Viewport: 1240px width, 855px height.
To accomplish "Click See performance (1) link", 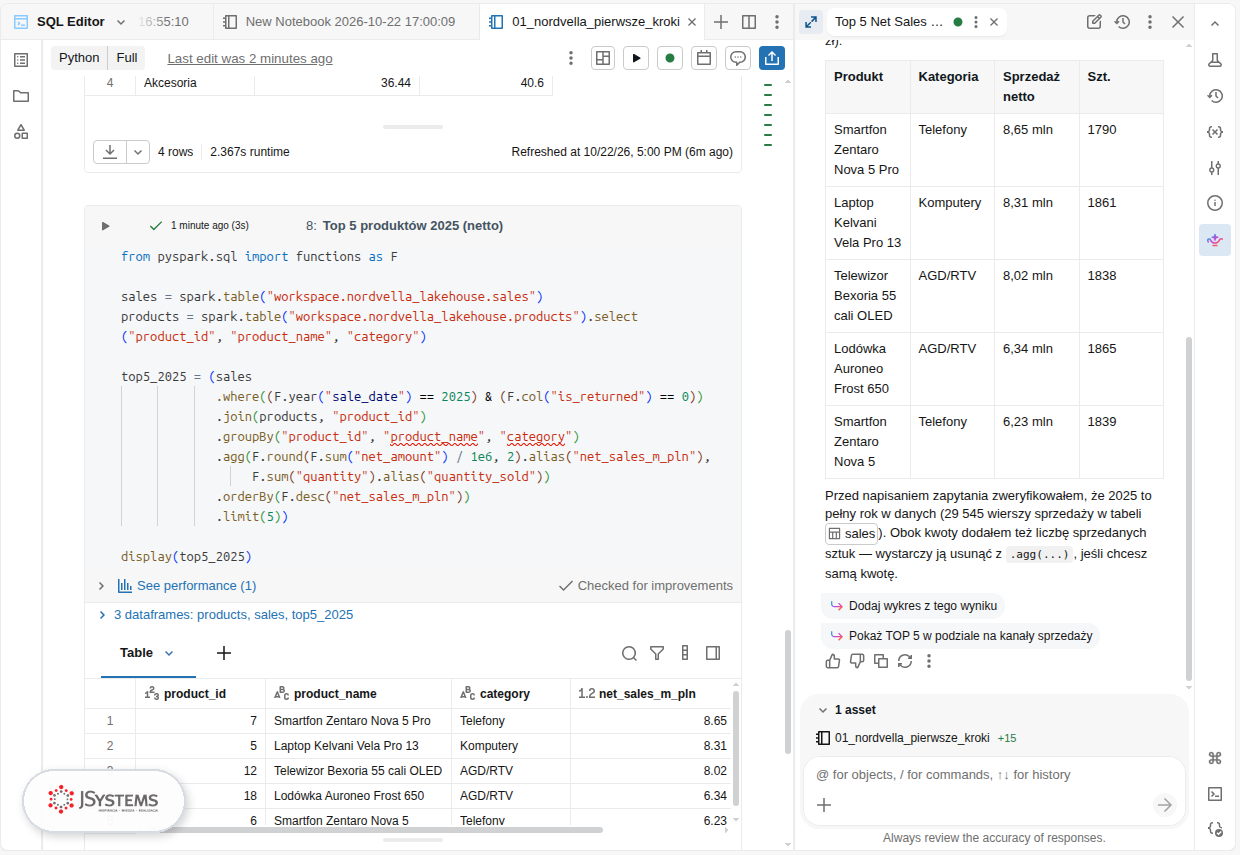I will pos(196,586).
